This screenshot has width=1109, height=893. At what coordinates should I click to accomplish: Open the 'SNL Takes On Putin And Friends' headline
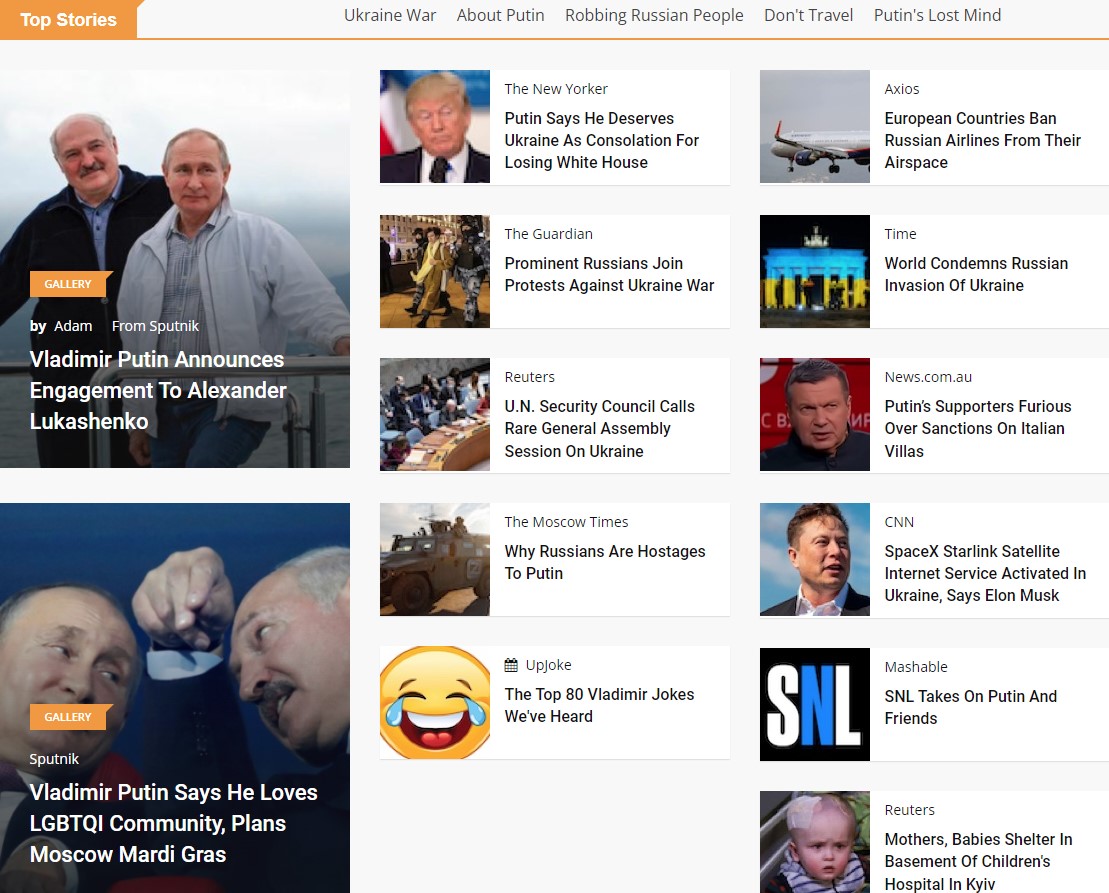tap(970, 707)
